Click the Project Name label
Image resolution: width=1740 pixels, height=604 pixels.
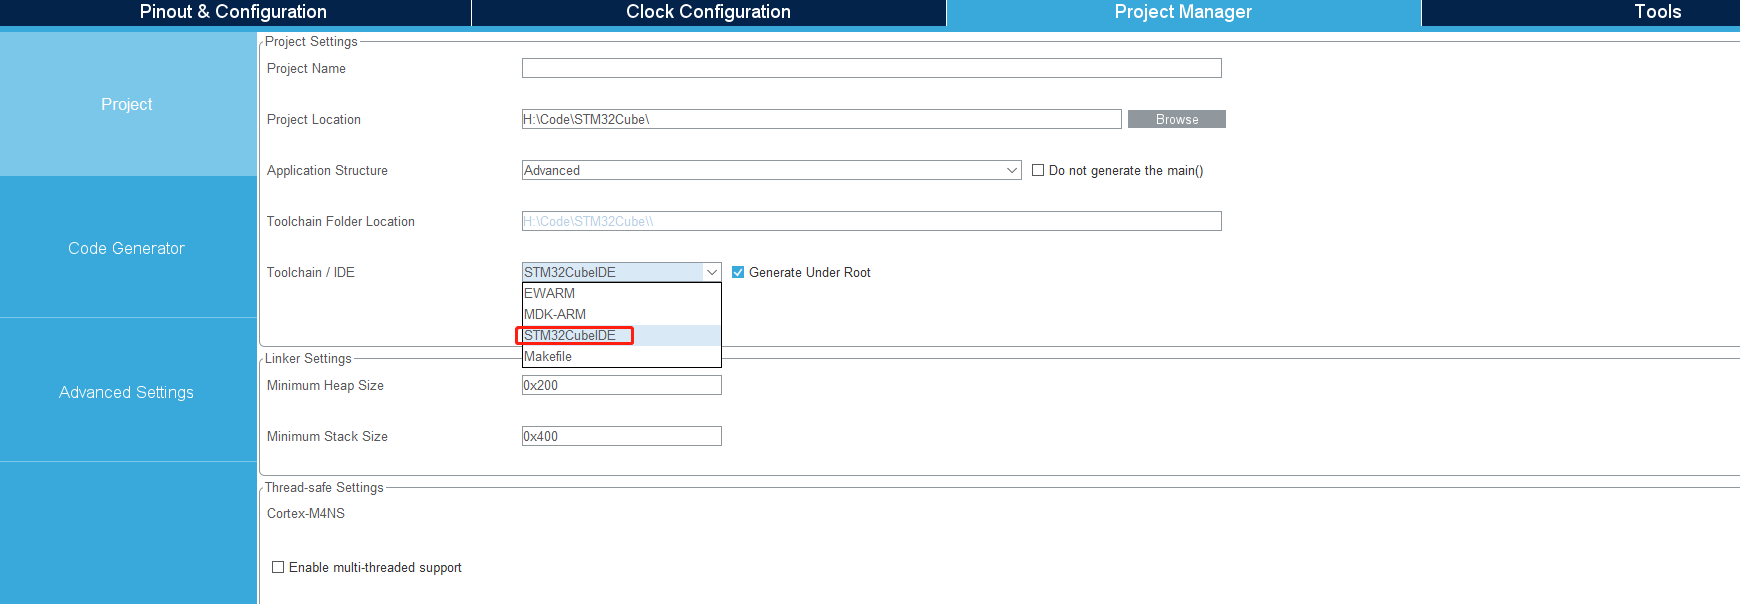[306, 68]
